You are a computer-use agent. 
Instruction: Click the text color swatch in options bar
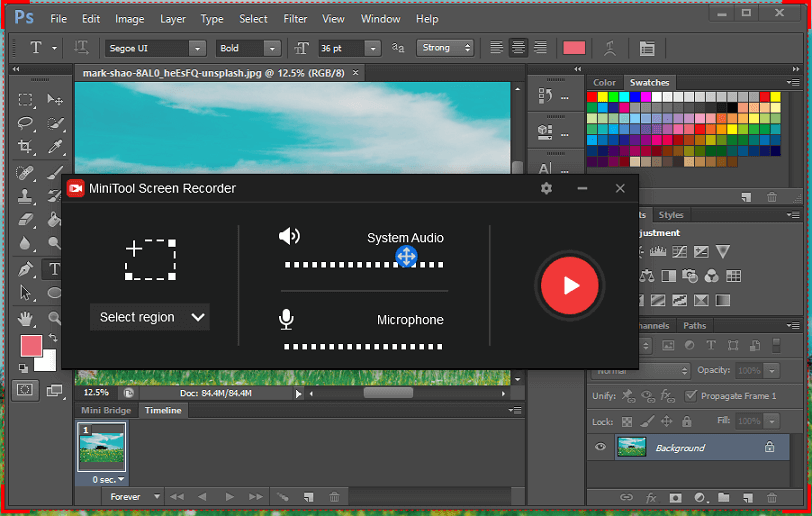(x=574, y=48)
